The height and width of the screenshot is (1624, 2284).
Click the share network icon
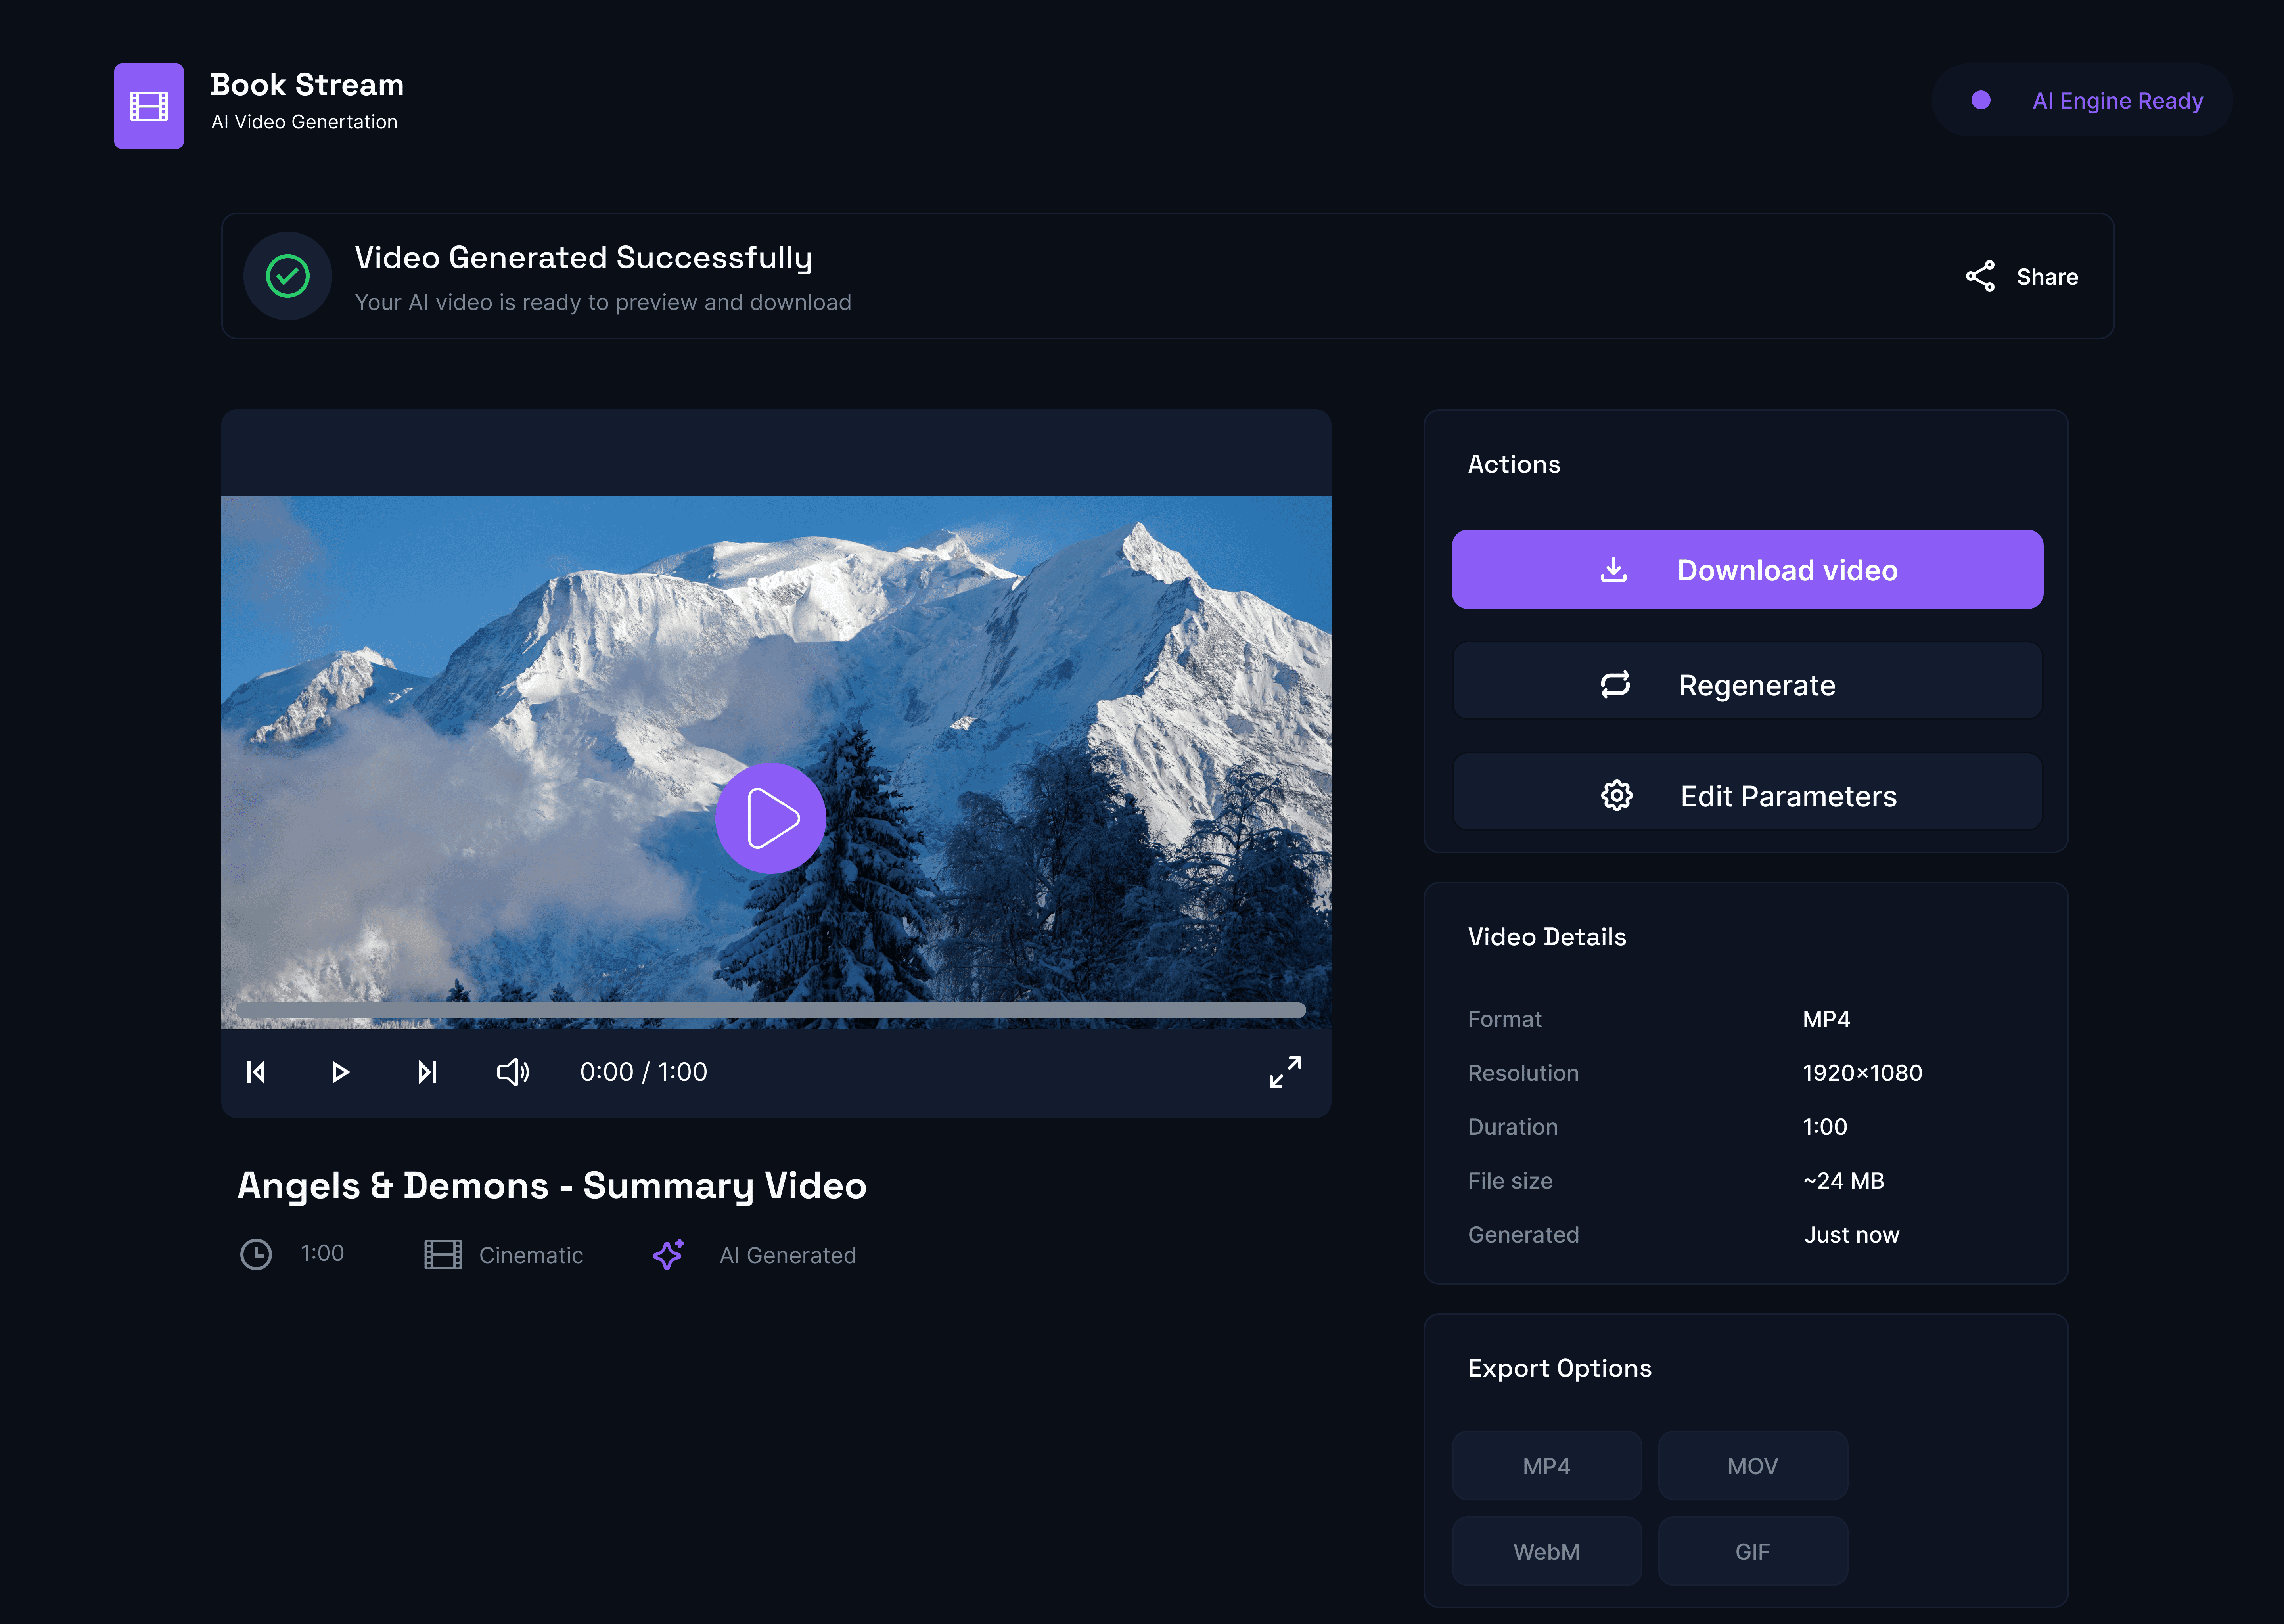[1980, 276]
